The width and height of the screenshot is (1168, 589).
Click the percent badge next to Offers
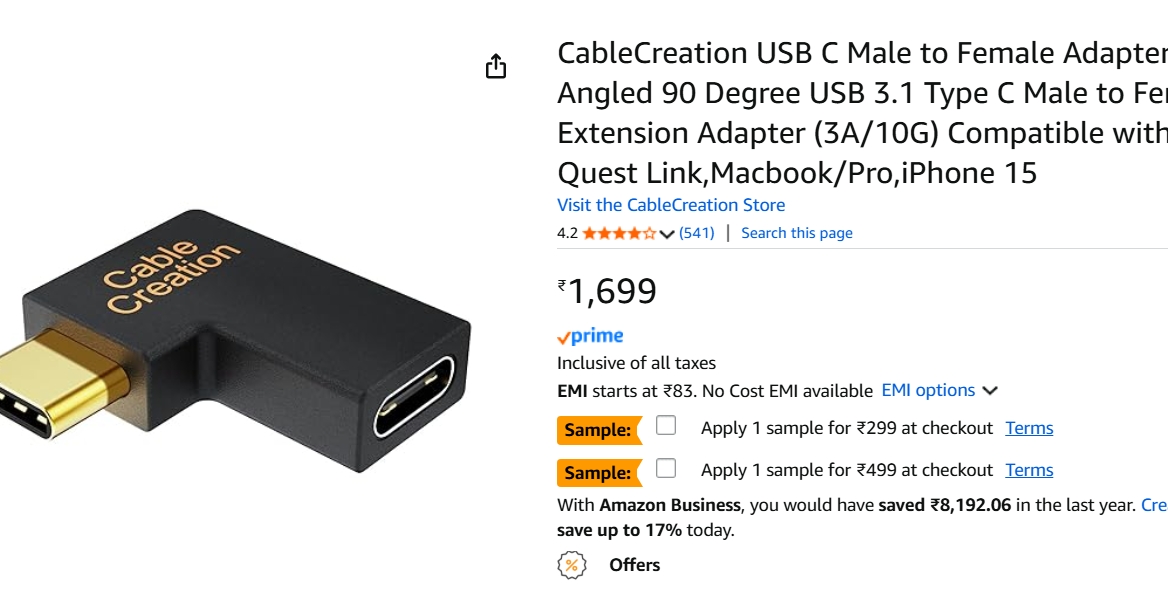573,565
